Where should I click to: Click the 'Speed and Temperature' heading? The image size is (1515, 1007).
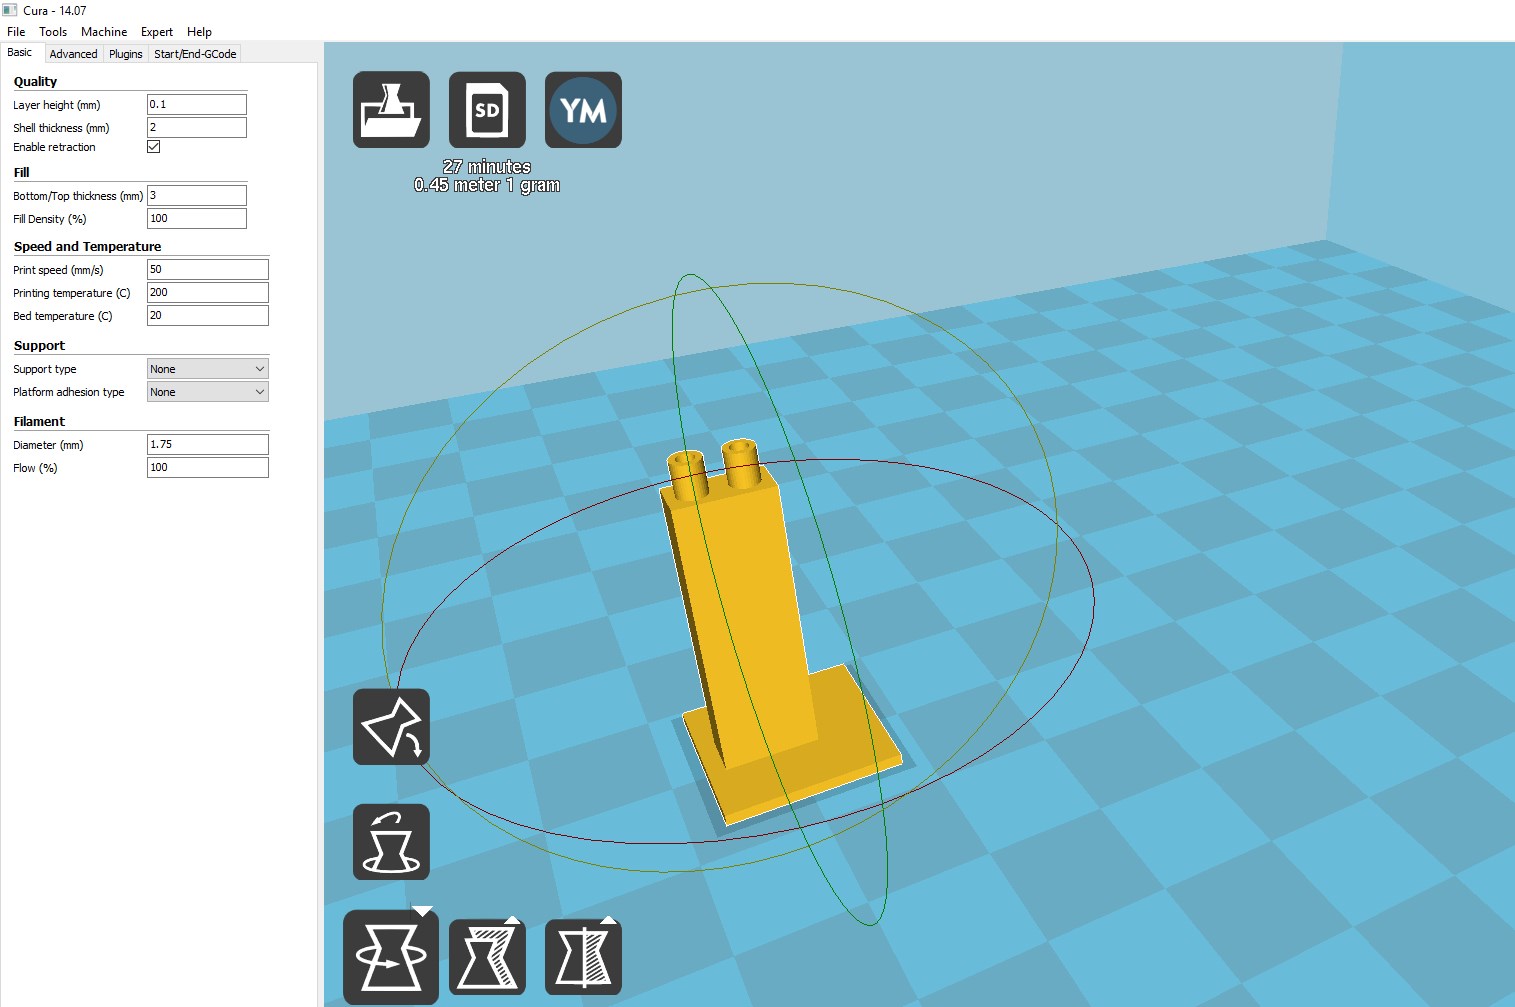tap(87, 247)
